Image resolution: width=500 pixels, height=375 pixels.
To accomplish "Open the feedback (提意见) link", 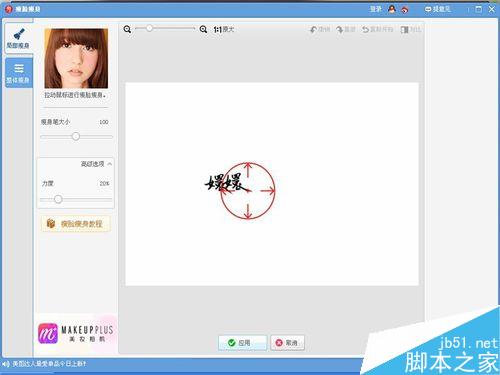I will tap(438, 9).
